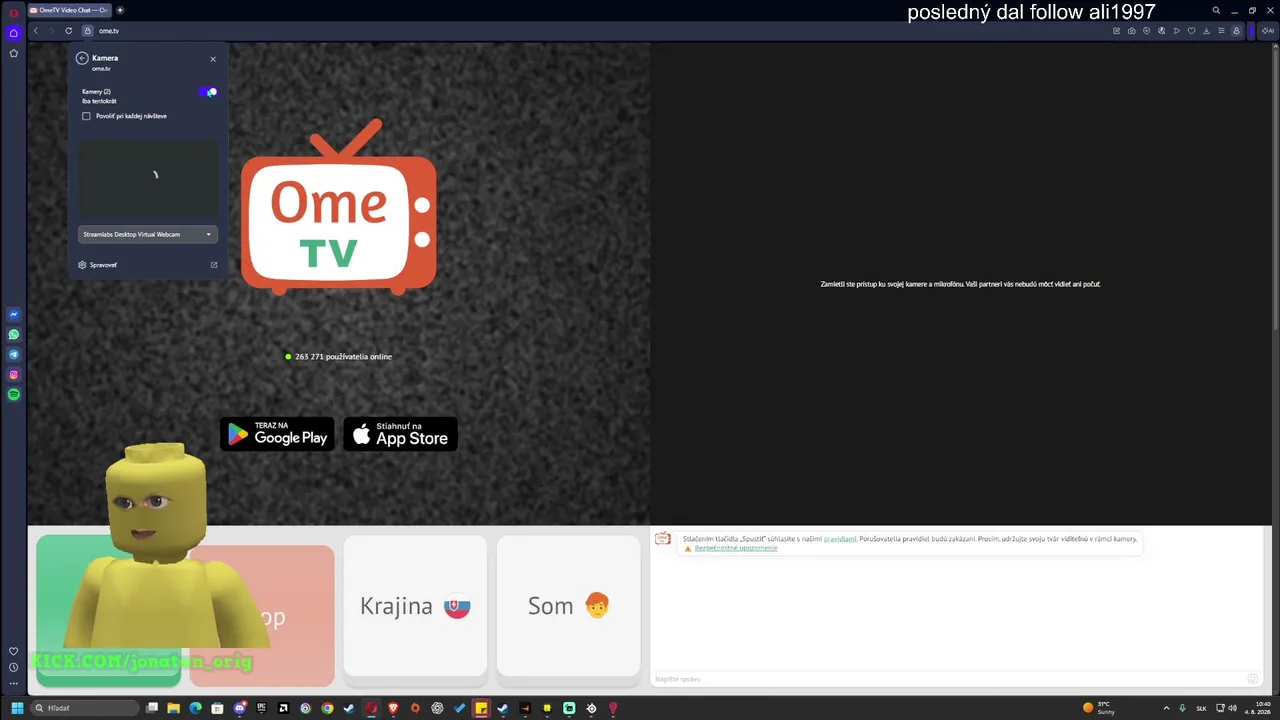Open history clock icon in sidebar
Viewport: 1280px width, 720px height.
pos(13,667)
